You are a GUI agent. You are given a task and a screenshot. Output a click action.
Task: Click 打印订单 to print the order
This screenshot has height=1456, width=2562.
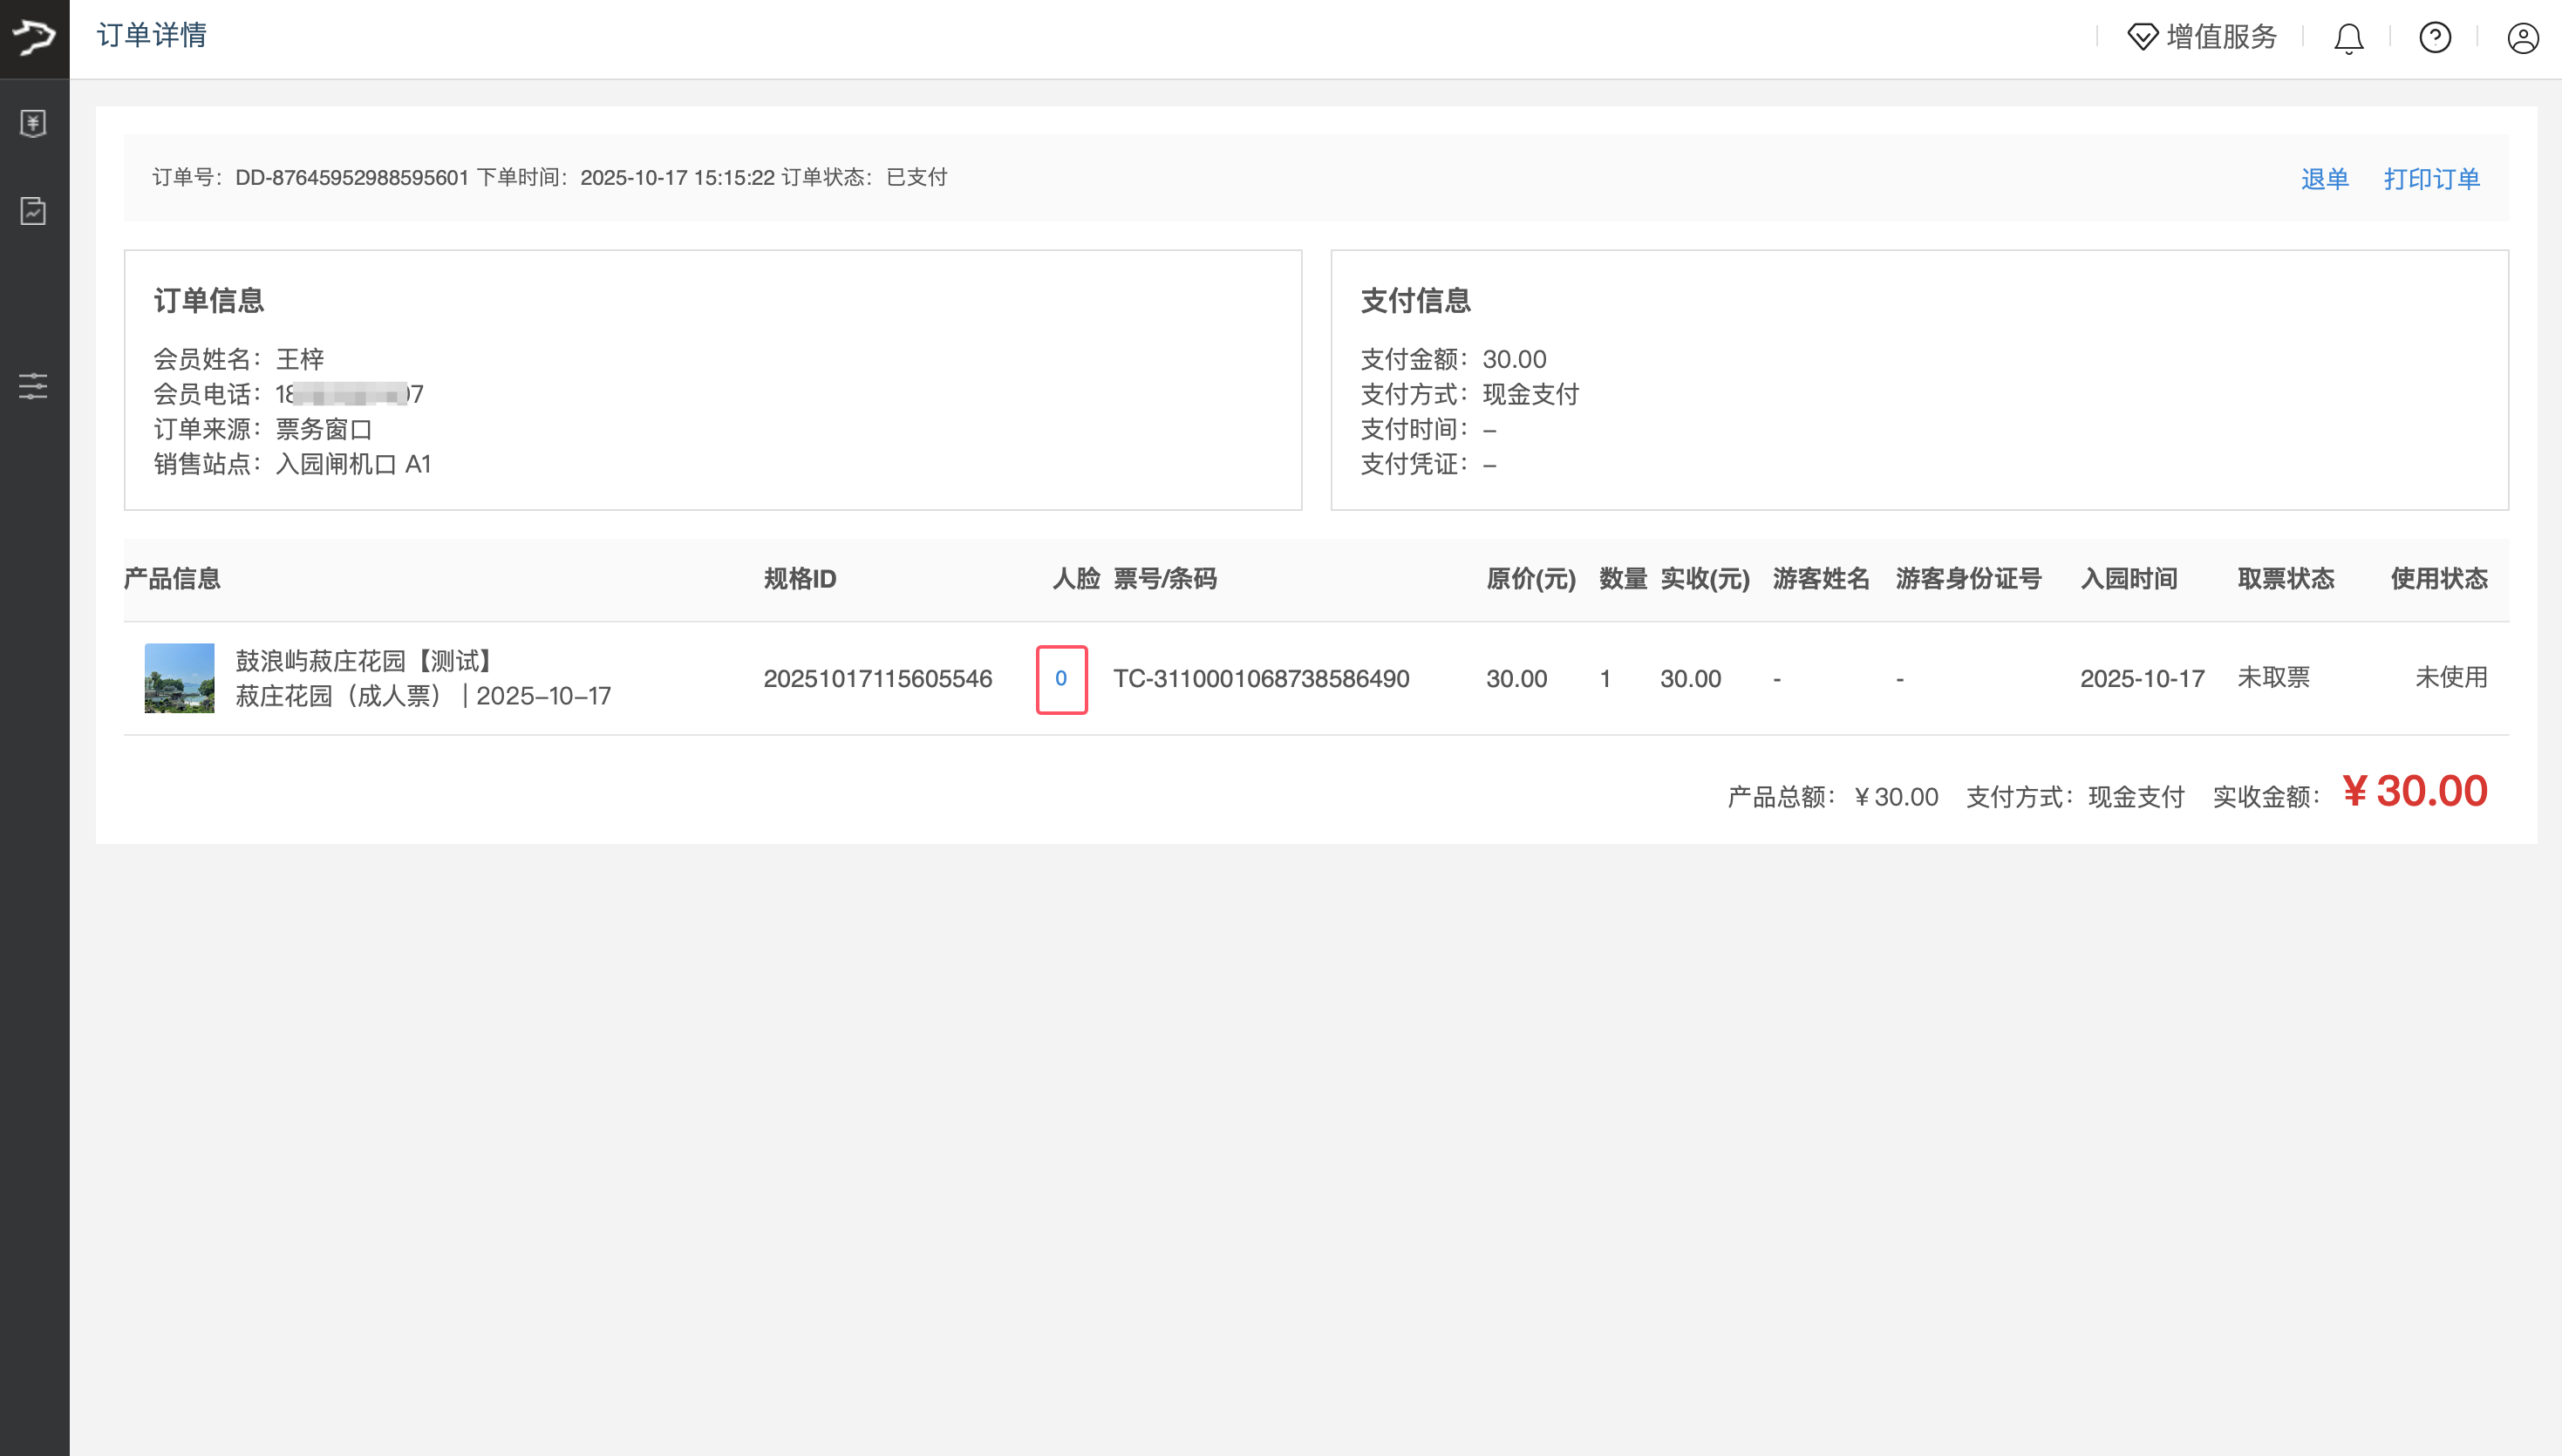click(2431, 178)
